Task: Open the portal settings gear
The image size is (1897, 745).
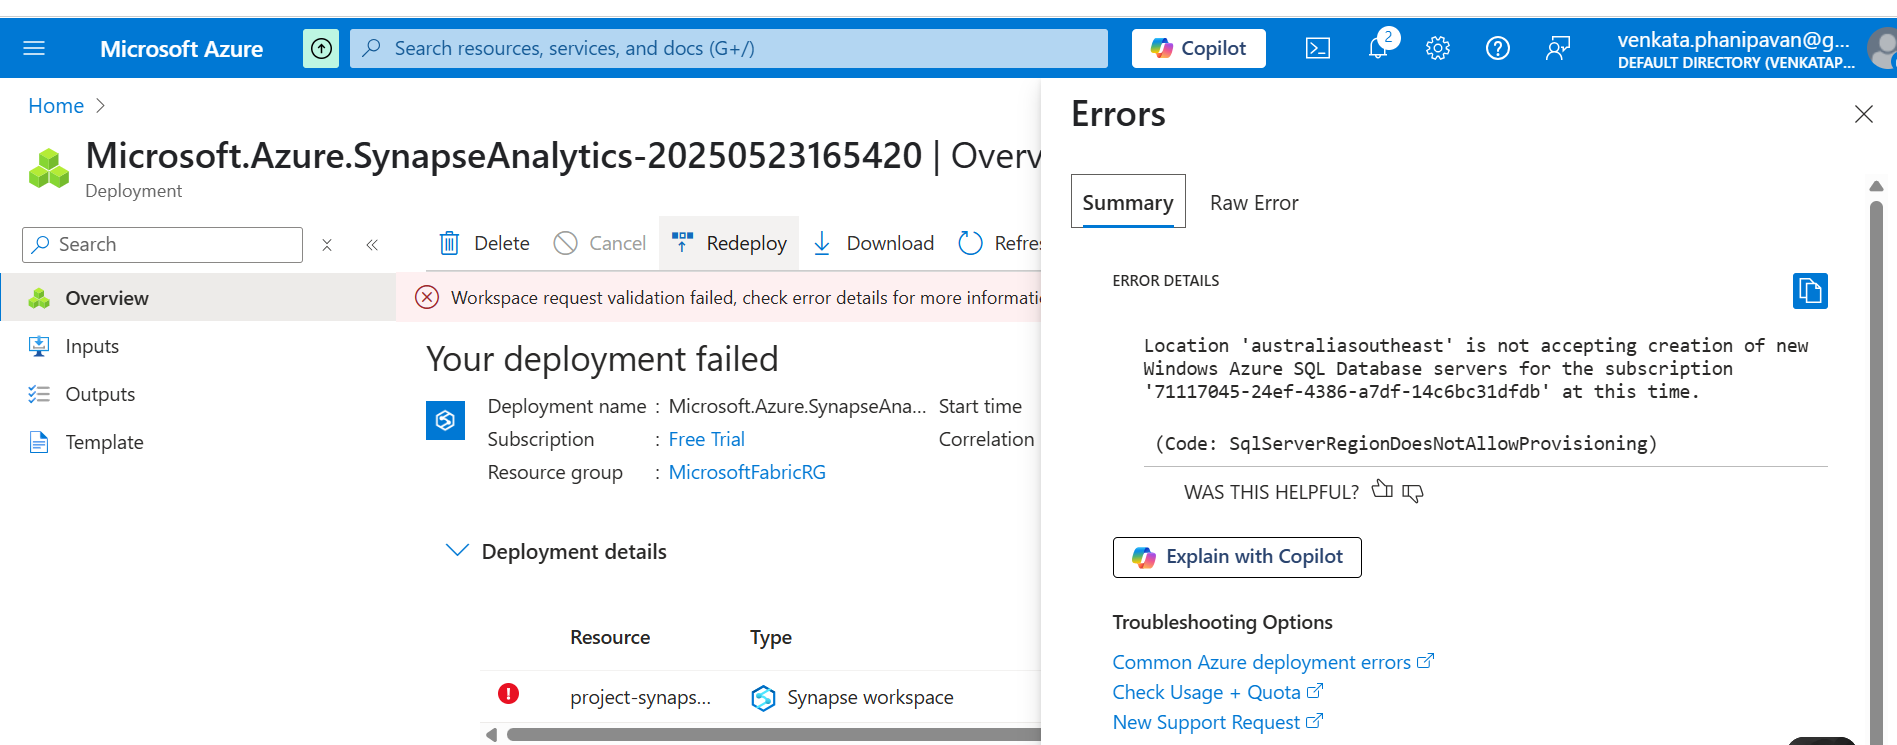Action: point(1438,48)
